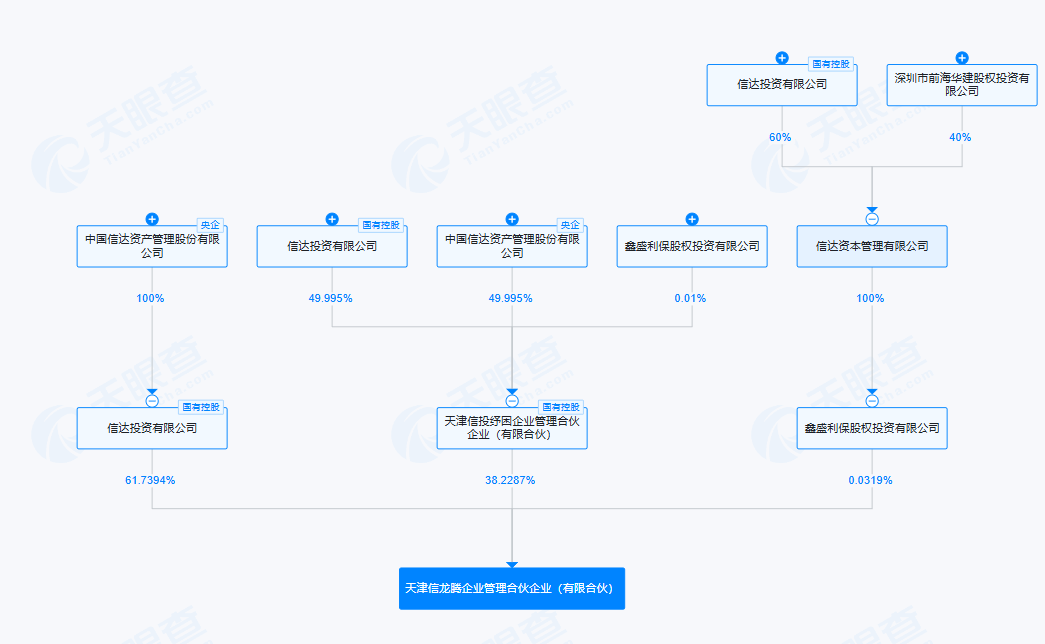Open 天津信龙腾企业管理合伙企业 blue company box
This screenshot has width=1045, height=644.
[x=511, y=588]
